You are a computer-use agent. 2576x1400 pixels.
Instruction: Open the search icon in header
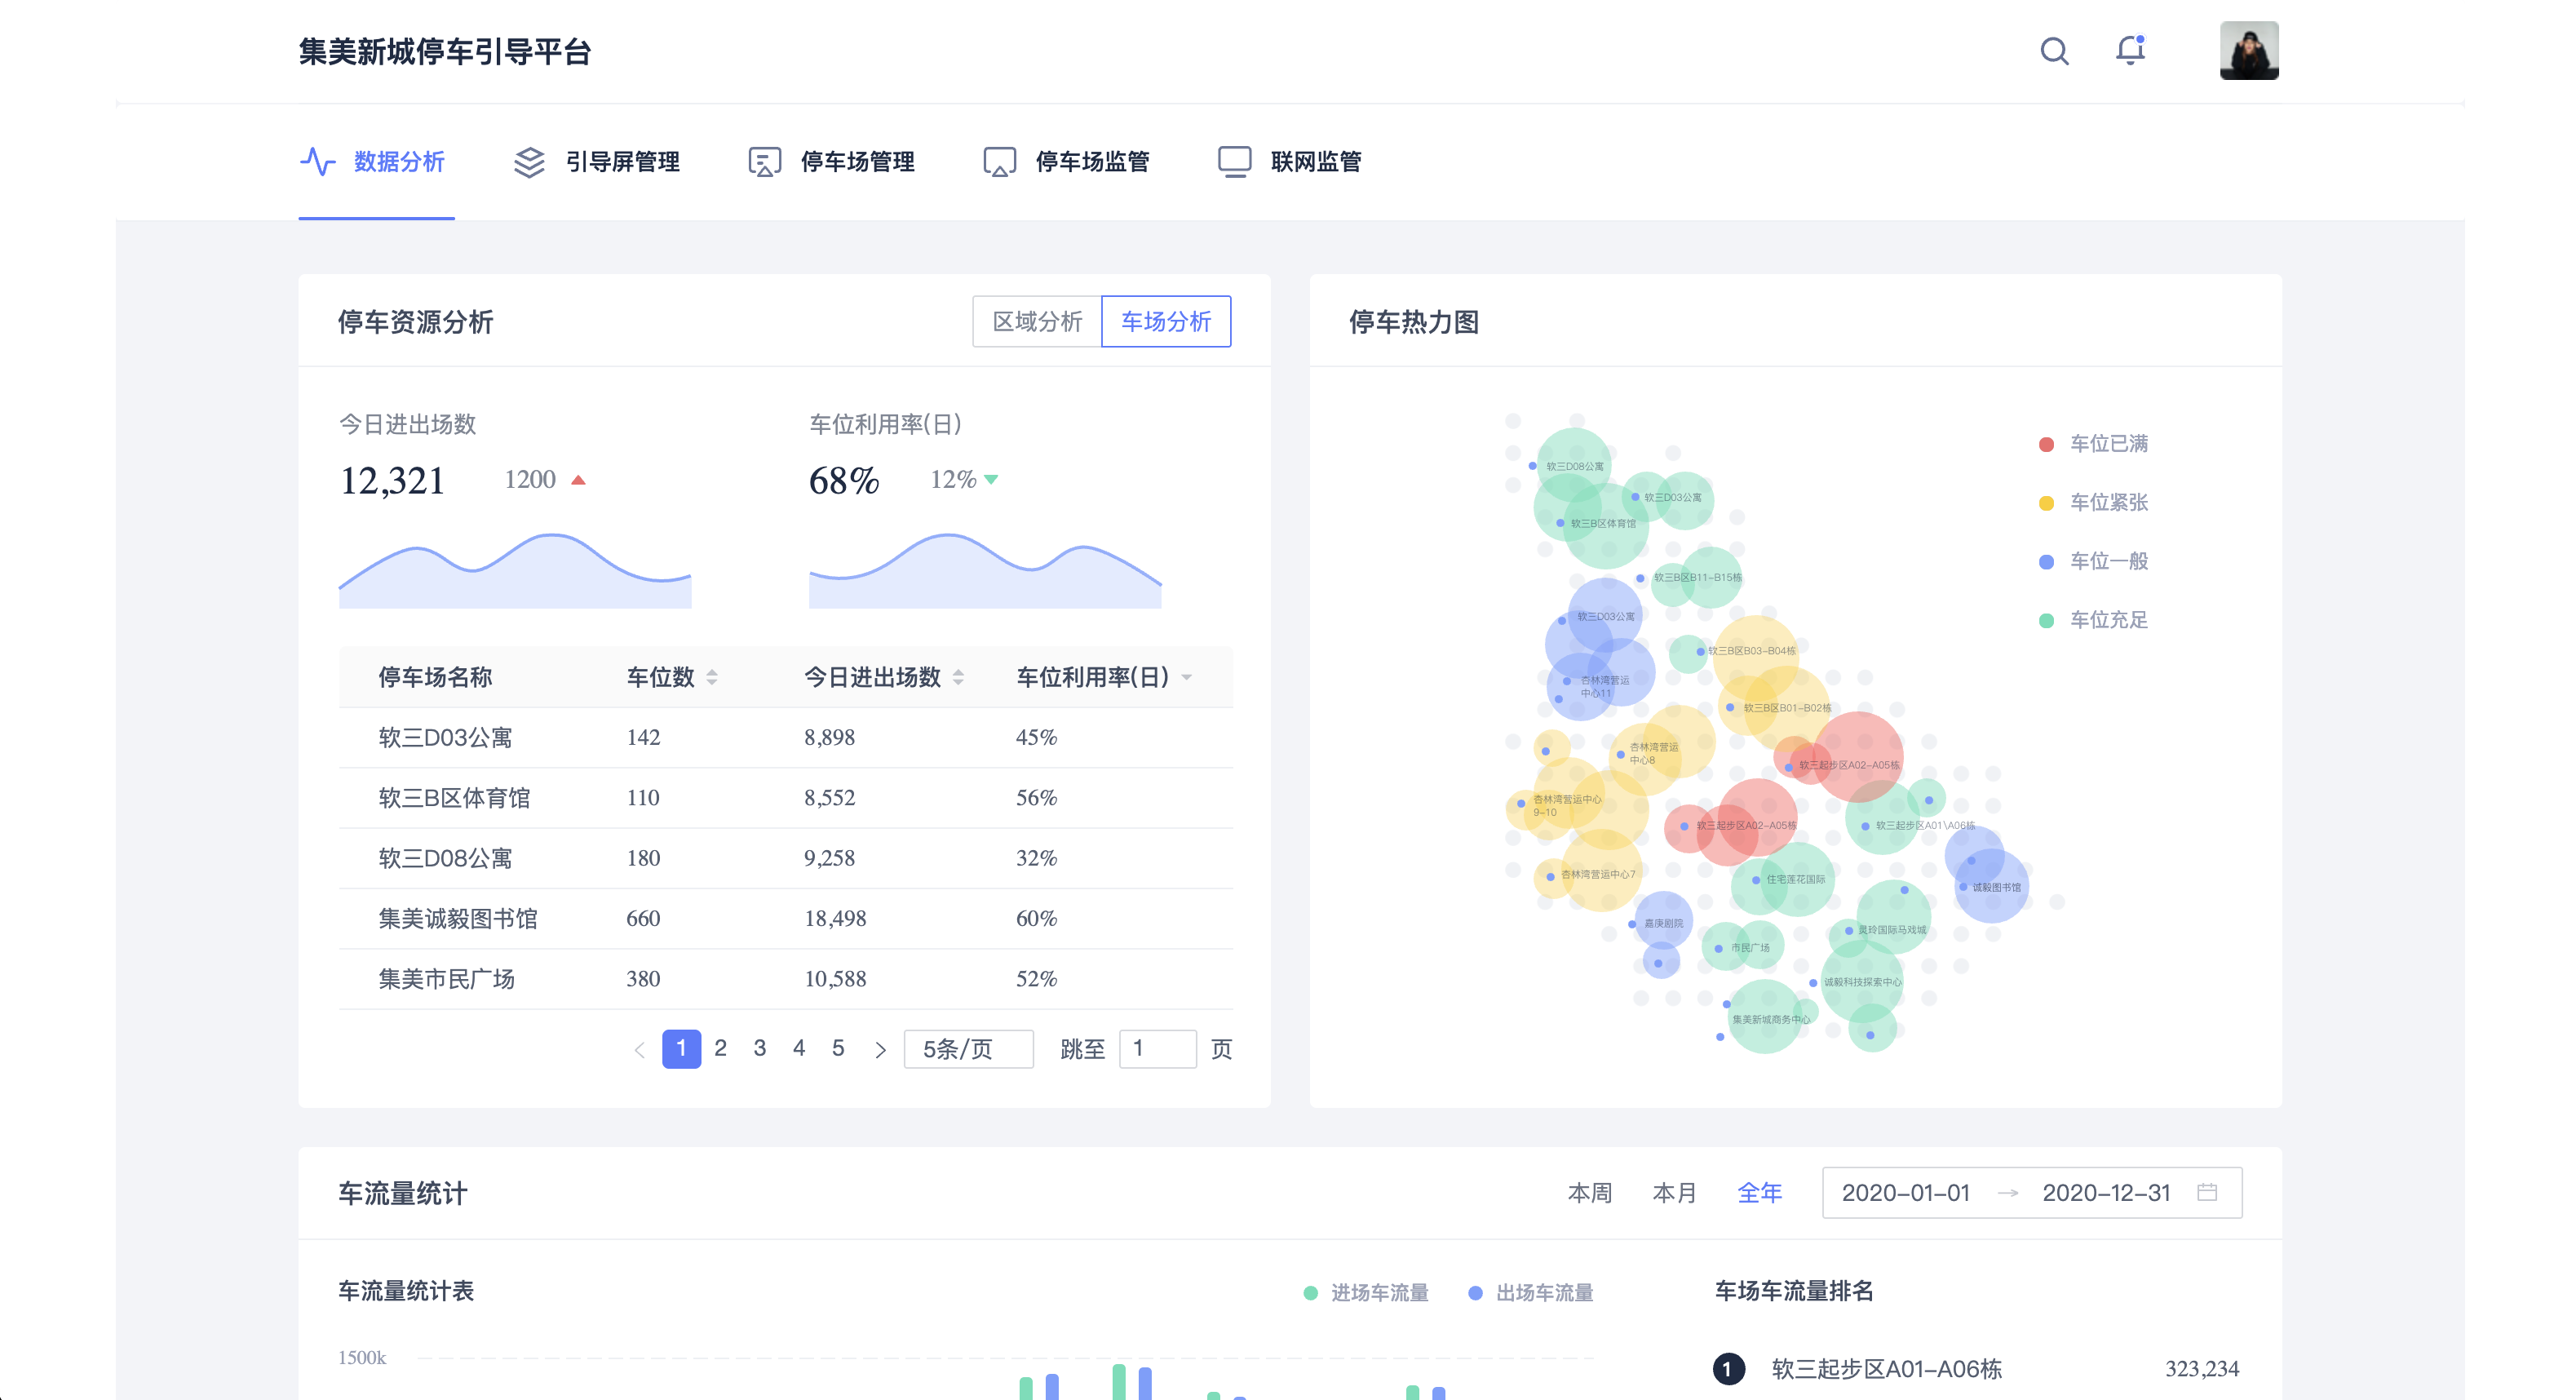(2054, 51)
